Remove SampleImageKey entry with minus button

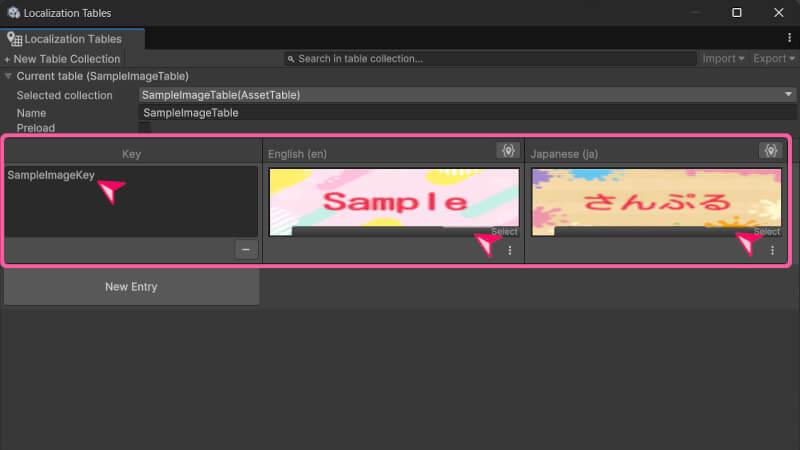tap(247, 250)
